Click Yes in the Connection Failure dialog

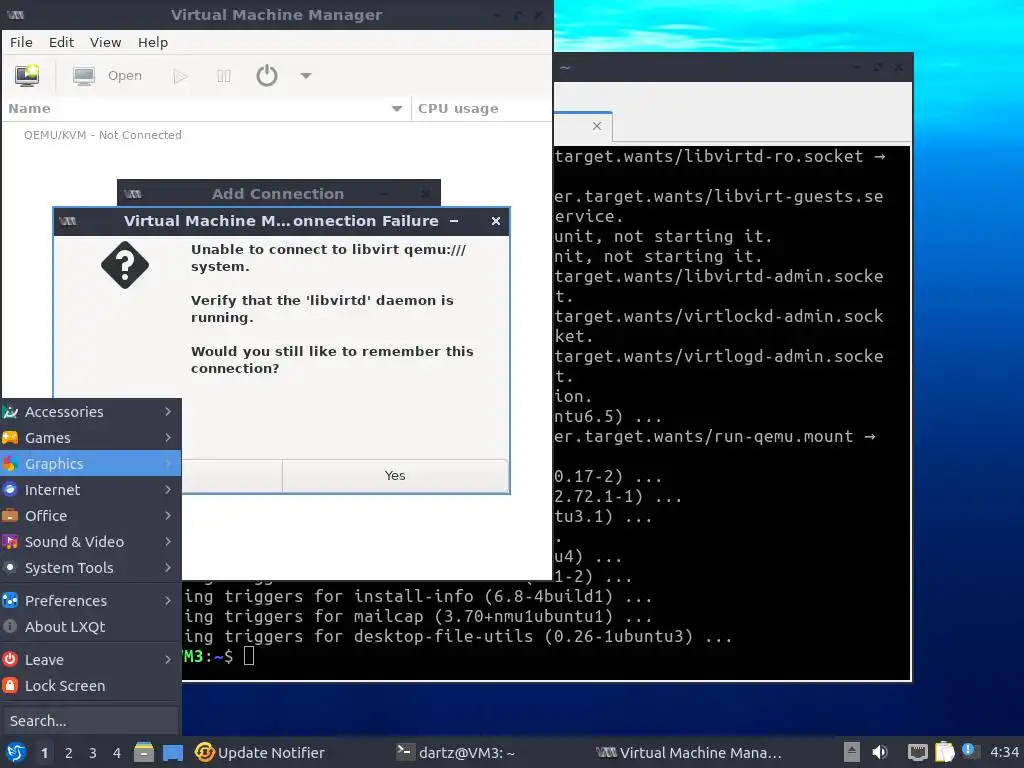395,475
